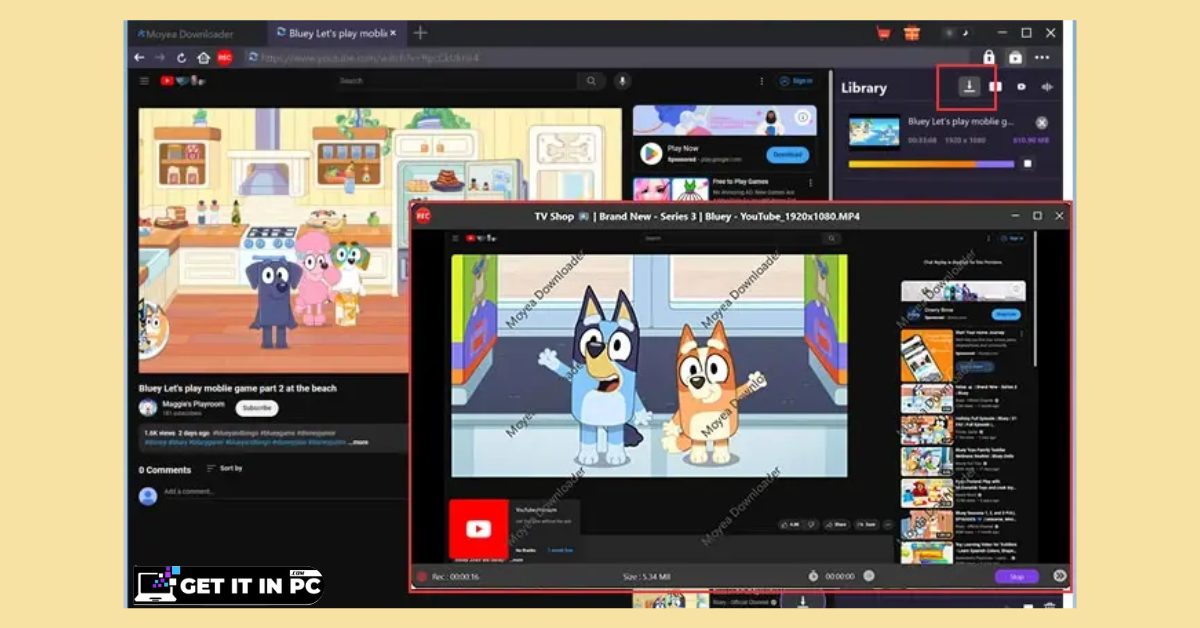The height and width of the screenshot is (628, 1200).
Task: Click the round icon after timer value
Action: tap(869, 576)
